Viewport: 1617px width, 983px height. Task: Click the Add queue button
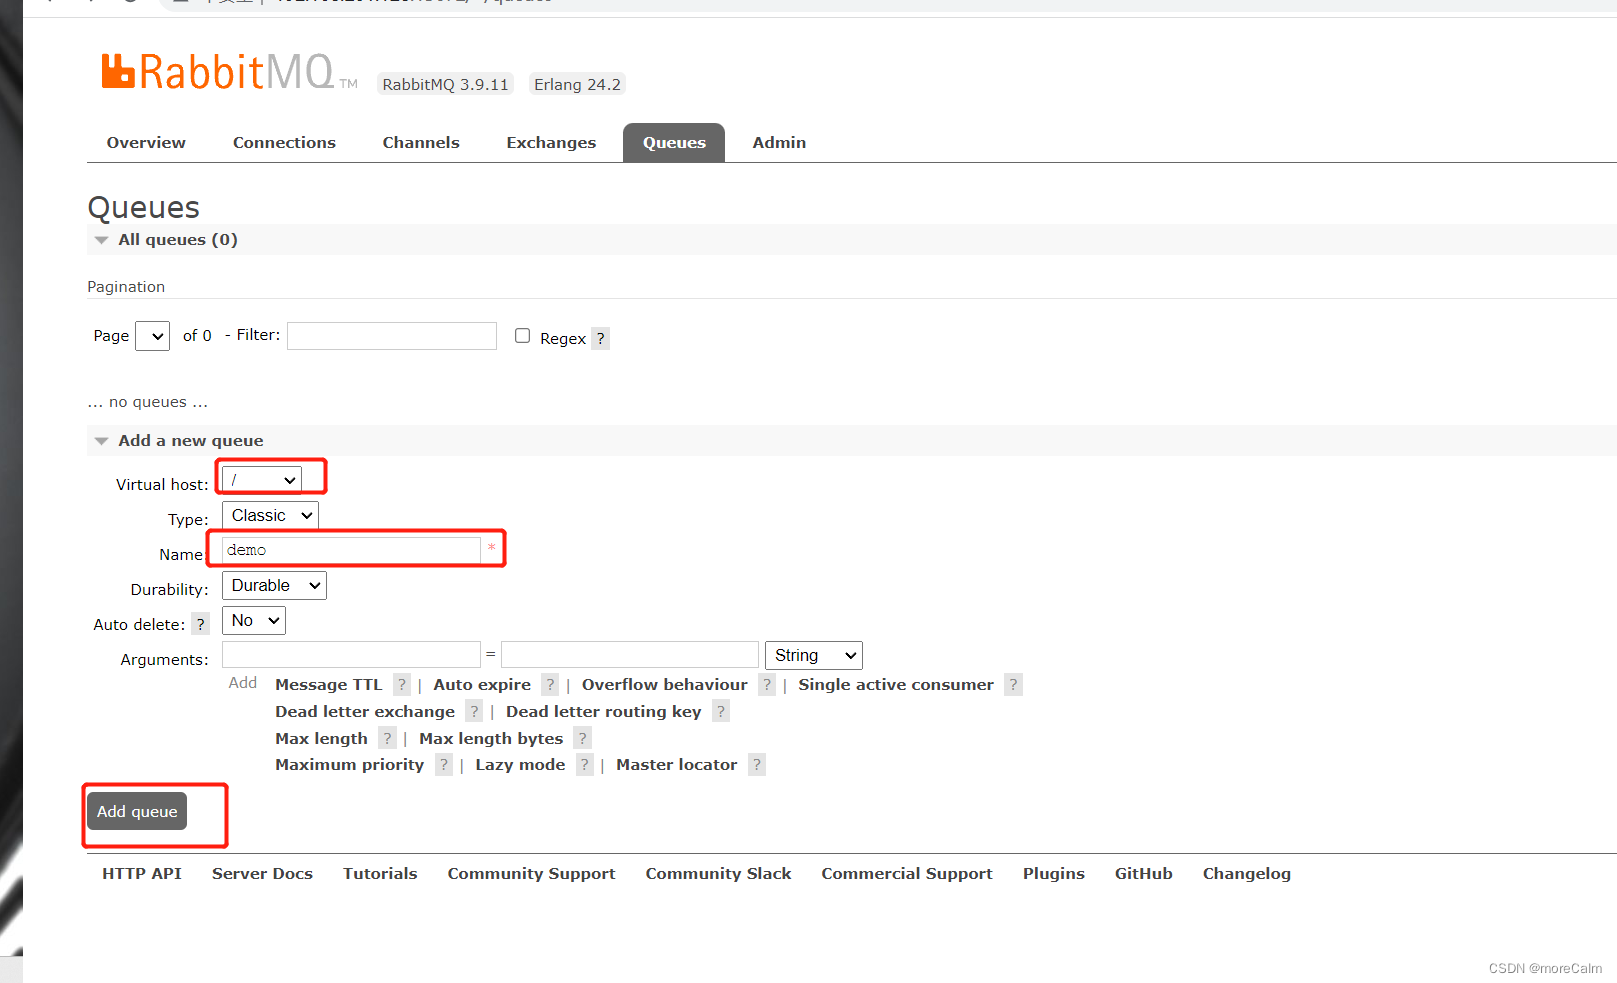tap(137, 811)
